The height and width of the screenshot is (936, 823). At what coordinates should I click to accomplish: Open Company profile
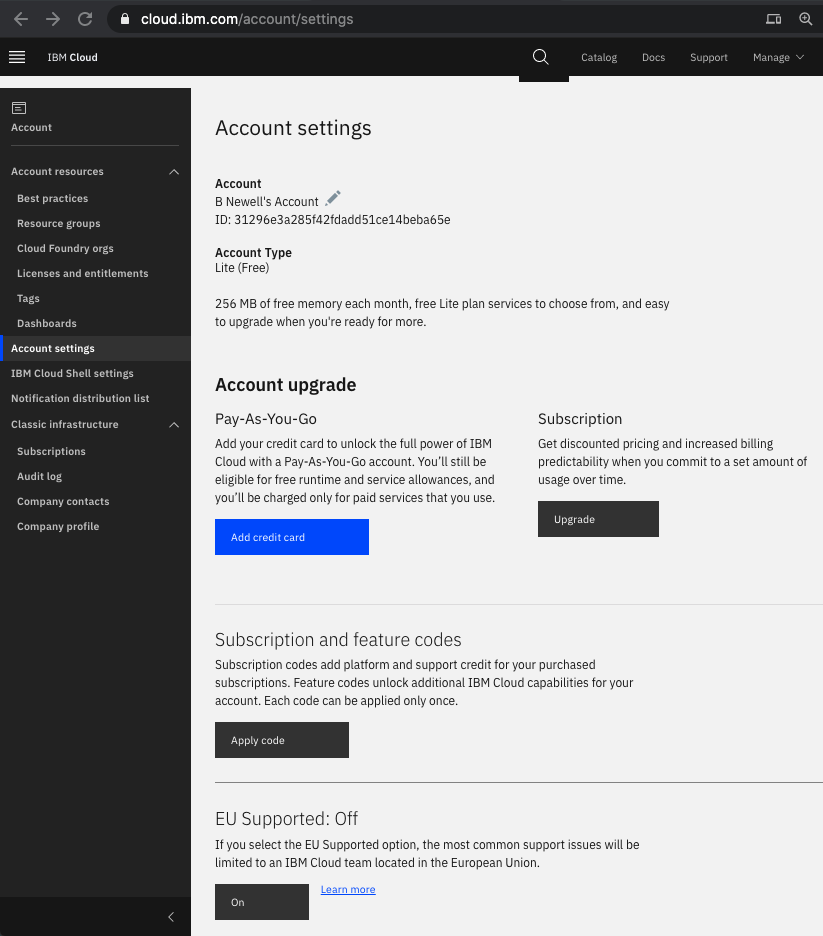(58, 526)
